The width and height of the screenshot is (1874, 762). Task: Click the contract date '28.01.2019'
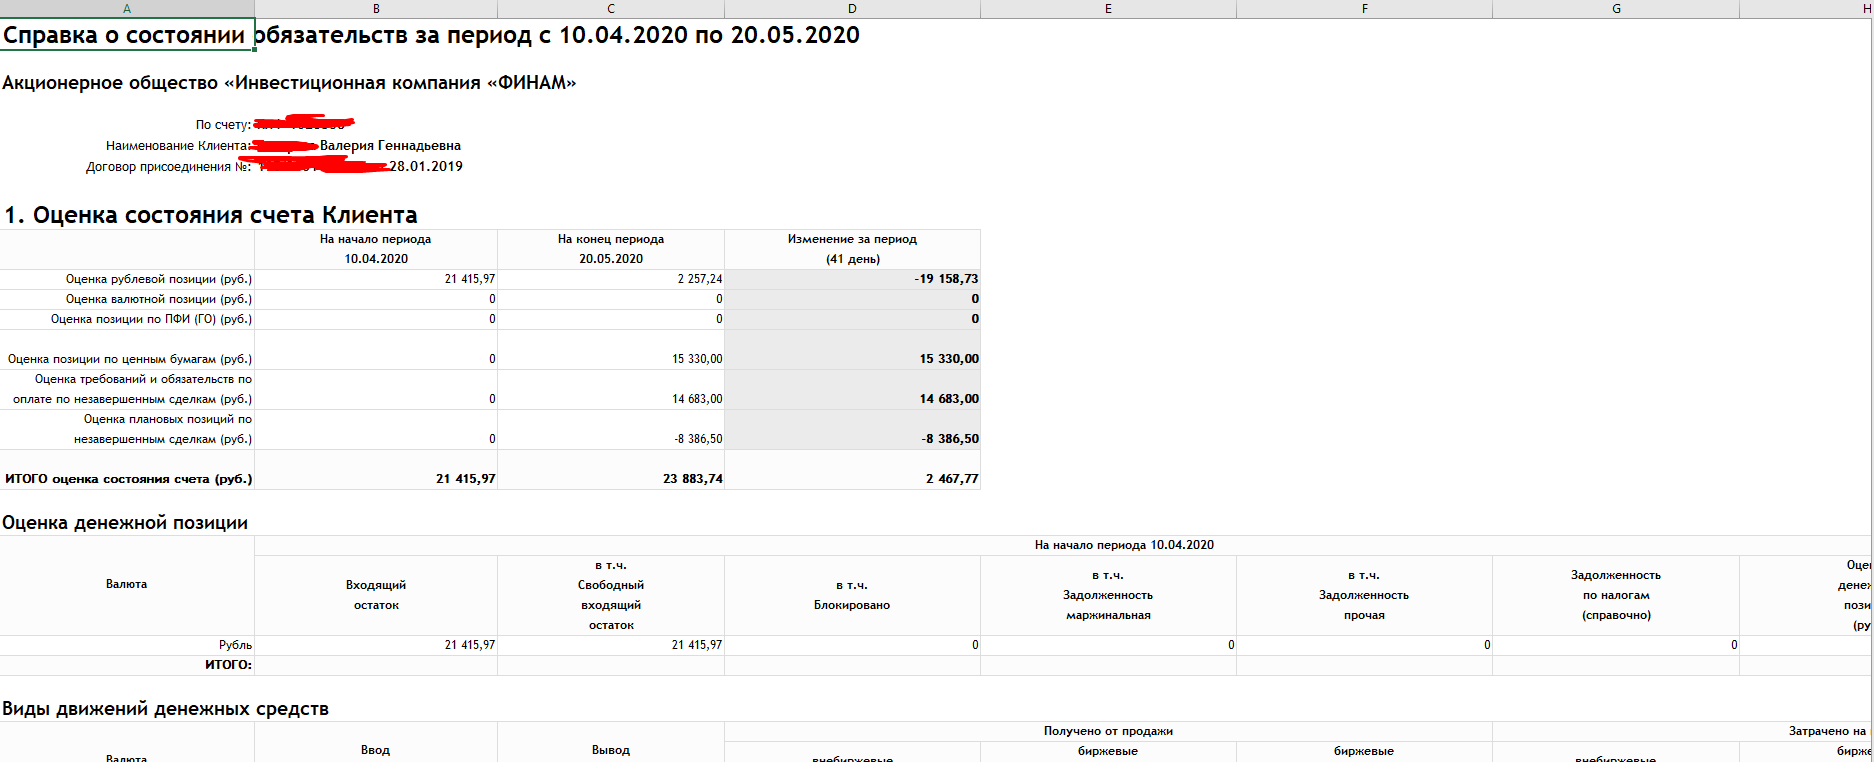pyautogui.click(x=426, y=167)
